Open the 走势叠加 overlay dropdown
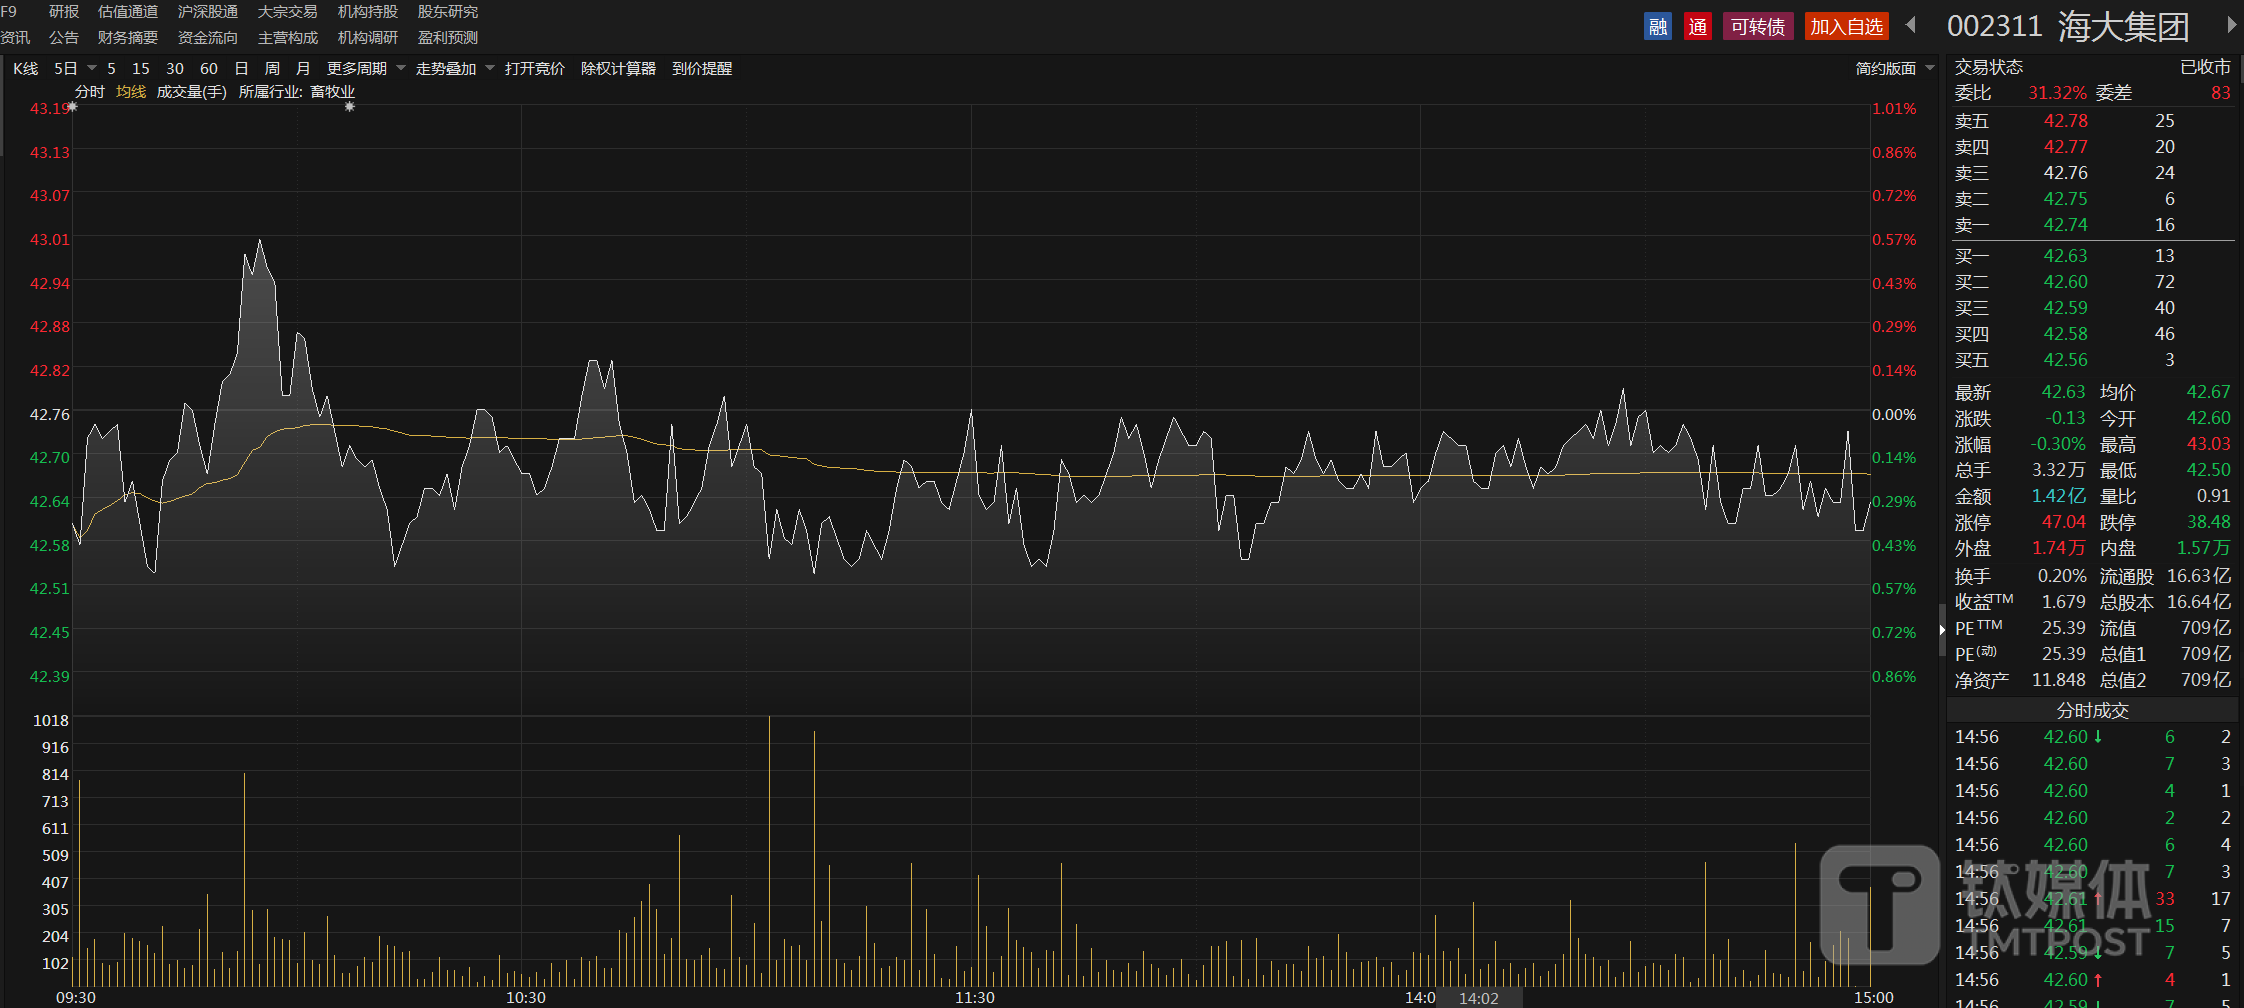Viewport: 2244px width, 1008px height. [x=490, y=68]
